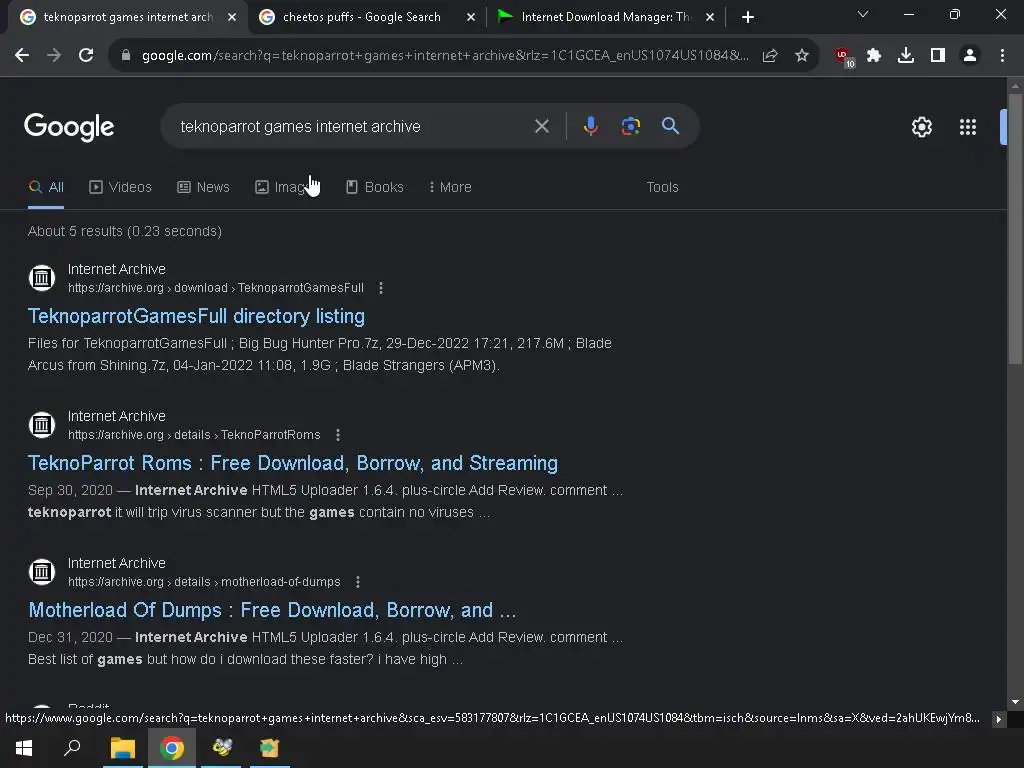Bookmark this page with the star icon
Image resolution: width=1024 pixels, height=768 pixels.
click(x=802, y=56)
